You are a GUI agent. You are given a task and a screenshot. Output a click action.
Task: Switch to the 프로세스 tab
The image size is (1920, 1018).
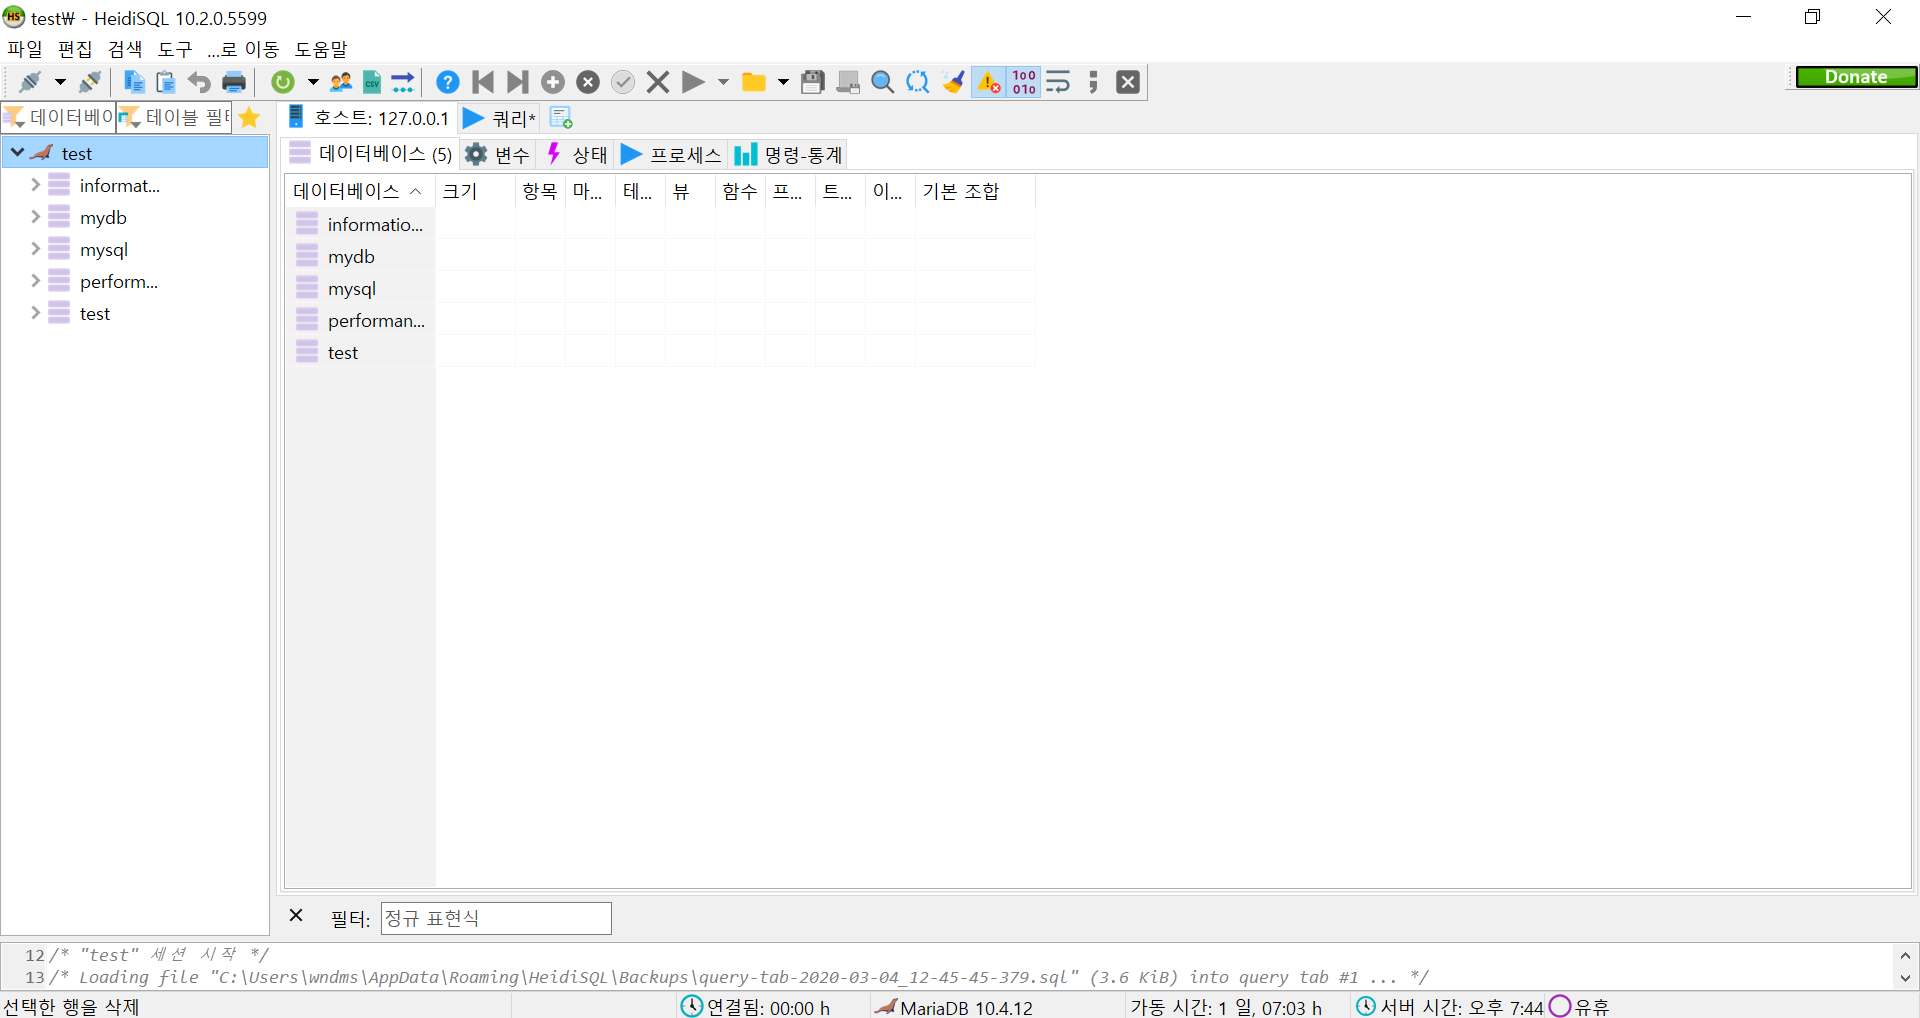[x=671, y=154]
